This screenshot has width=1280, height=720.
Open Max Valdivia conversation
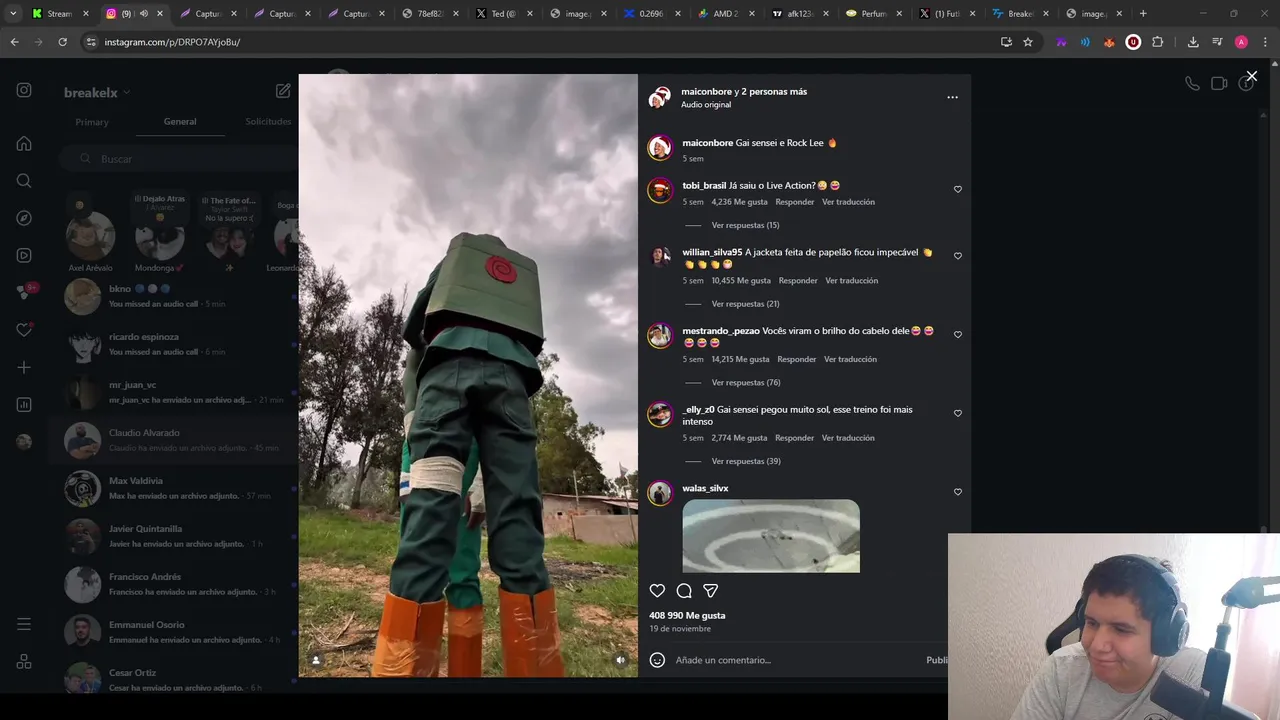[173, 488]
